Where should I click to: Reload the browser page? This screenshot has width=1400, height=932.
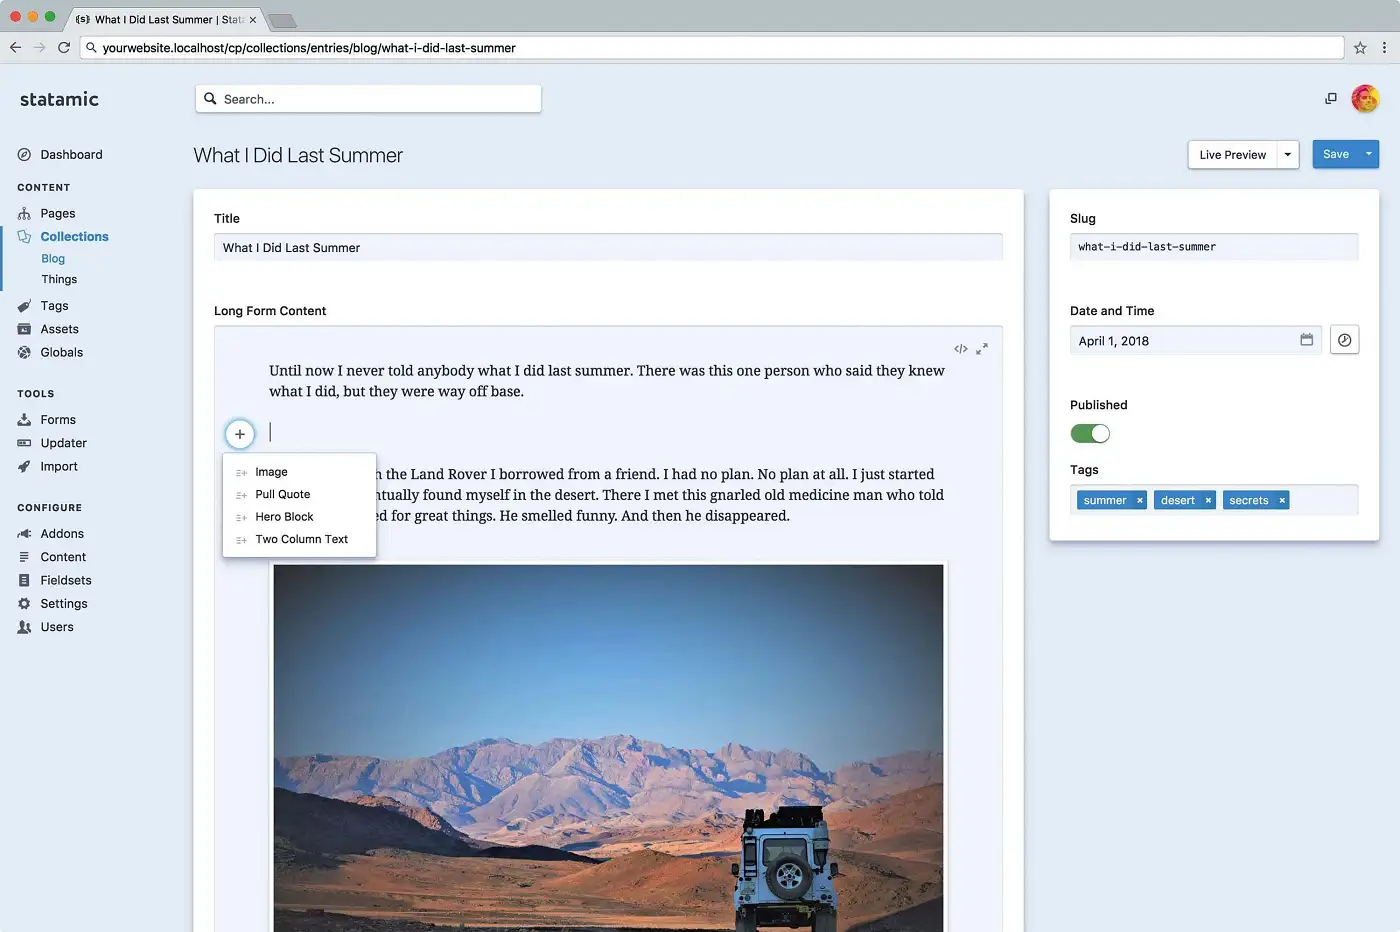(64, 48)
